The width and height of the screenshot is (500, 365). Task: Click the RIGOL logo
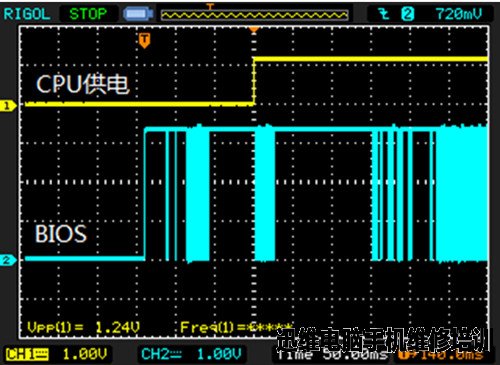(27, 14)
